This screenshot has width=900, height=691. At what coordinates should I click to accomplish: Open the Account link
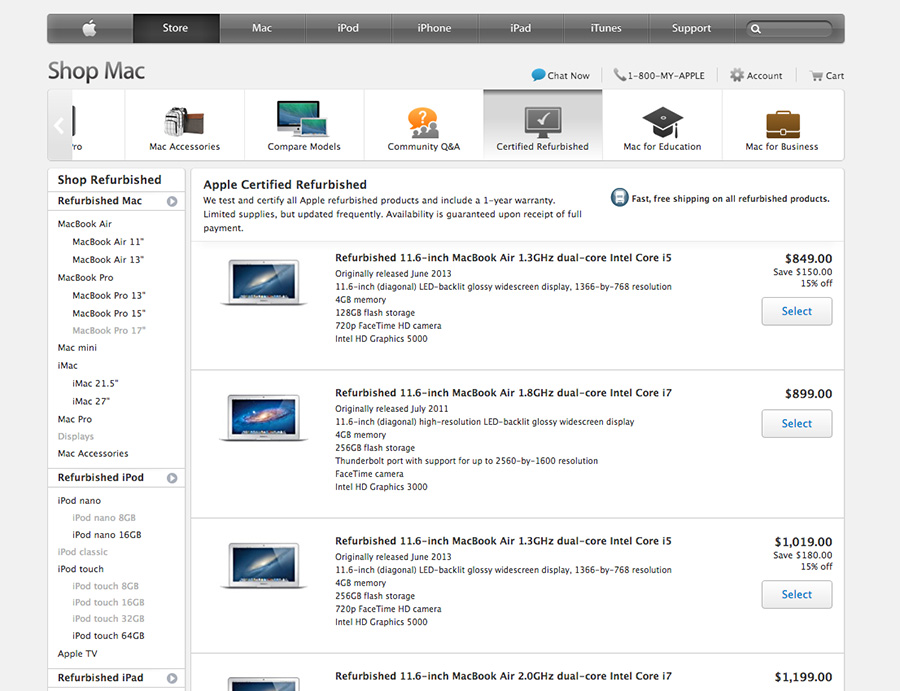[x=764, y=76]
